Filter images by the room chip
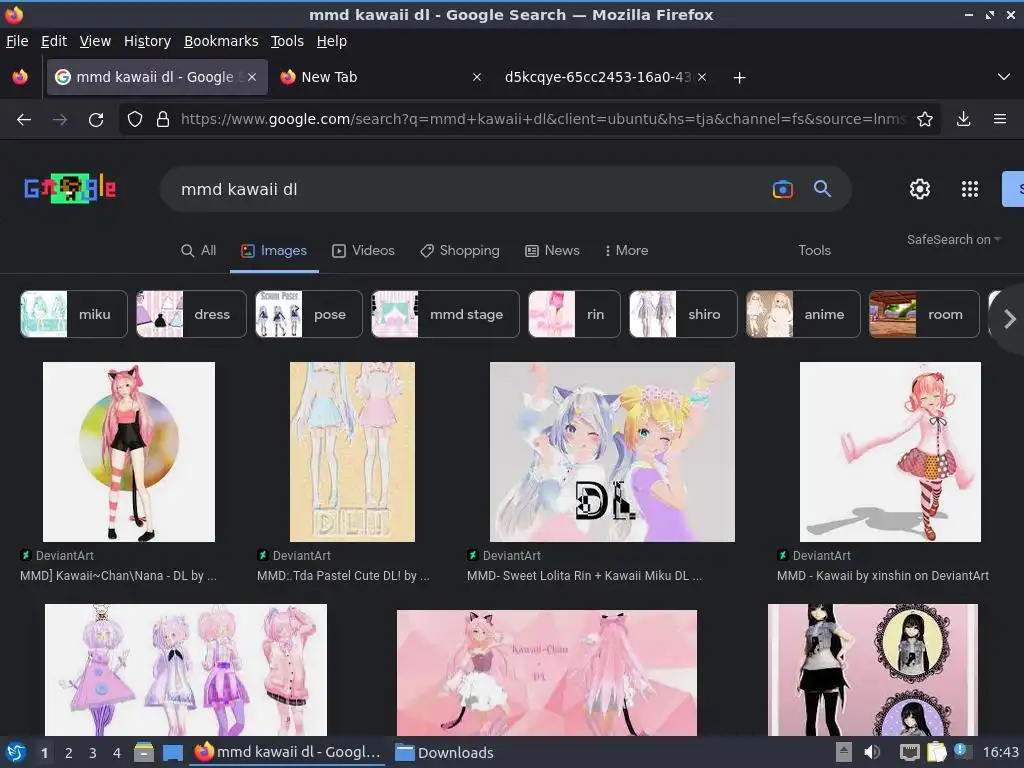Image resolution: width=1024 pixels, height=768 pixels. tap(924, 314)
